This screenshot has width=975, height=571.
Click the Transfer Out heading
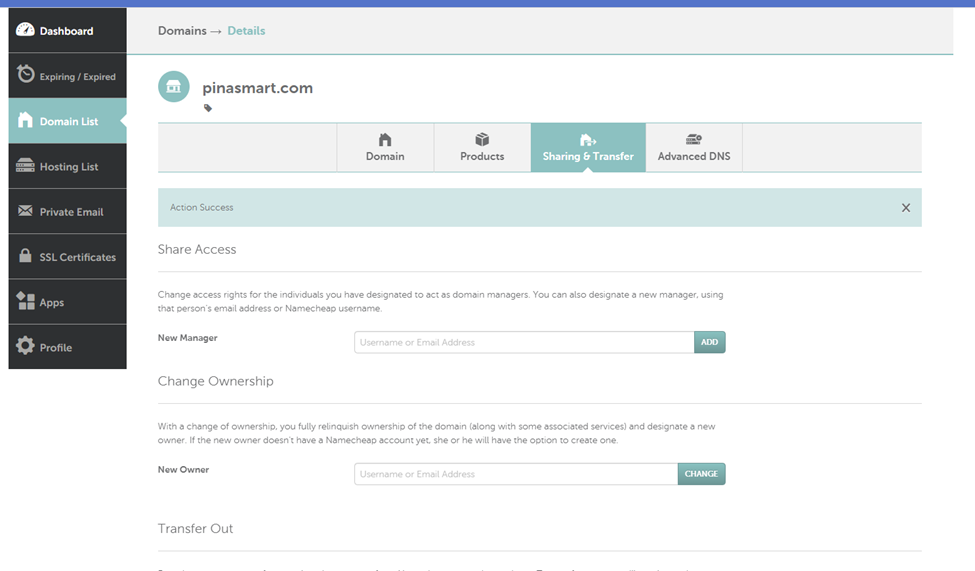click(x=195, y=529)
